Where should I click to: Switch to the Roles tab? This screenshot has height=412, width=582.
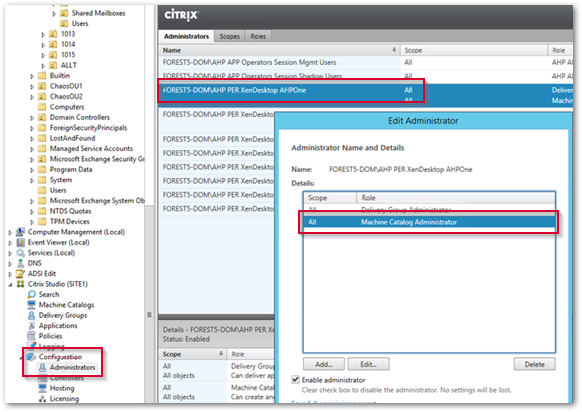click(258, 36)
